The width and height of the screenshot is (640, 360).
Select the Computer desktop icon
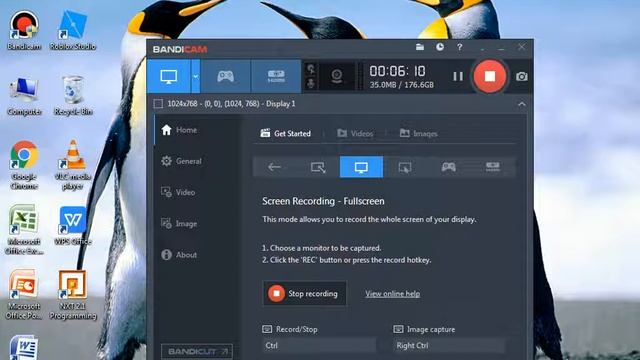pos(24,96)
